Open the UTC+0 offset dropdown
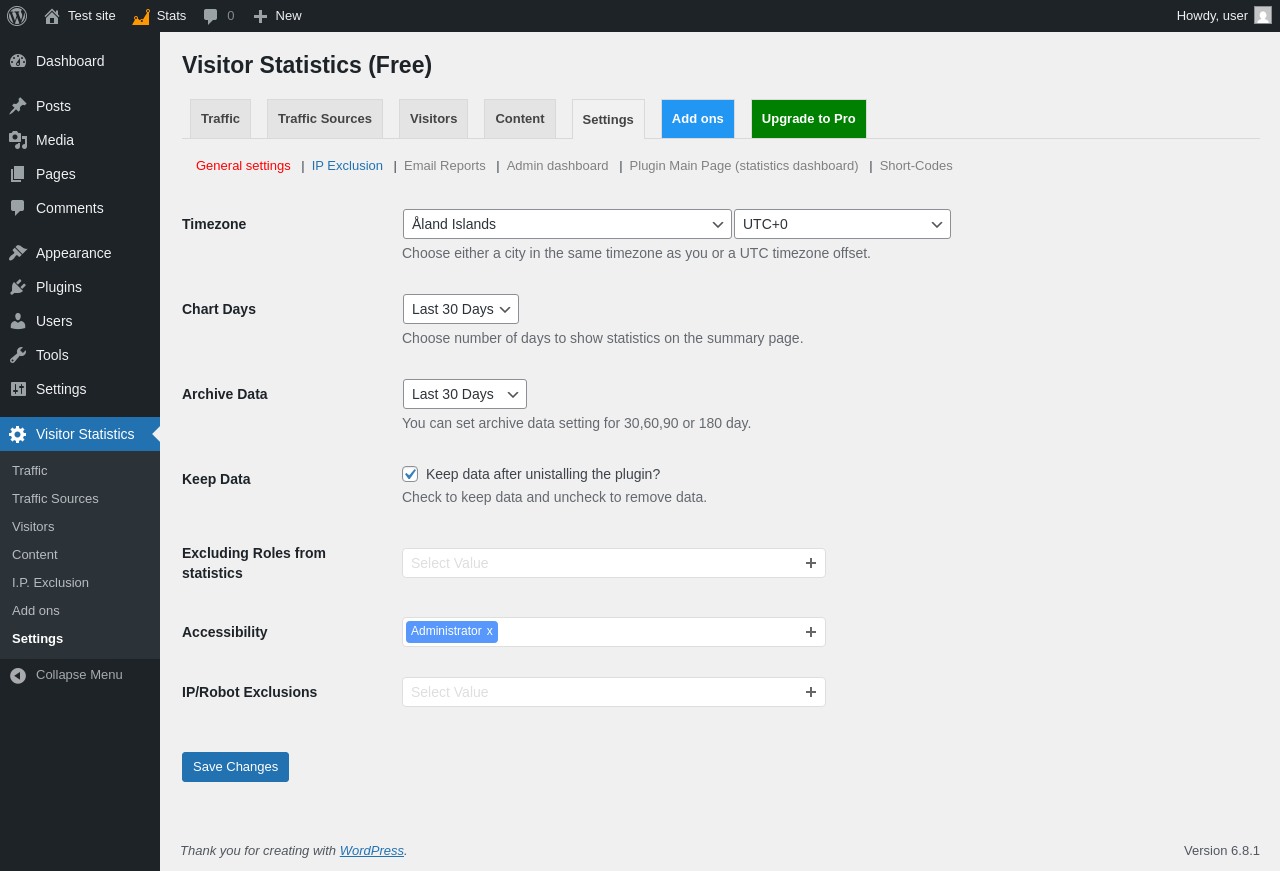This screenshot has height=871, width=1280. pyautogui.click(x=842, y=224)
